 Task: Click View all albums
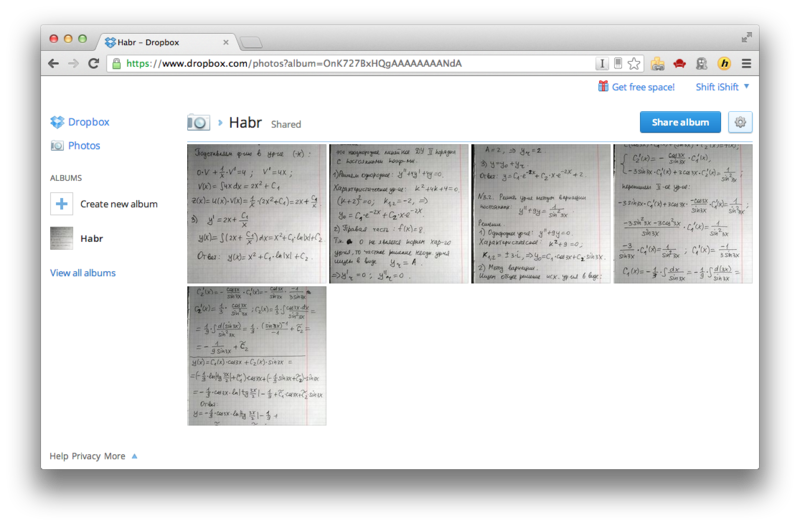pos(83,273)
